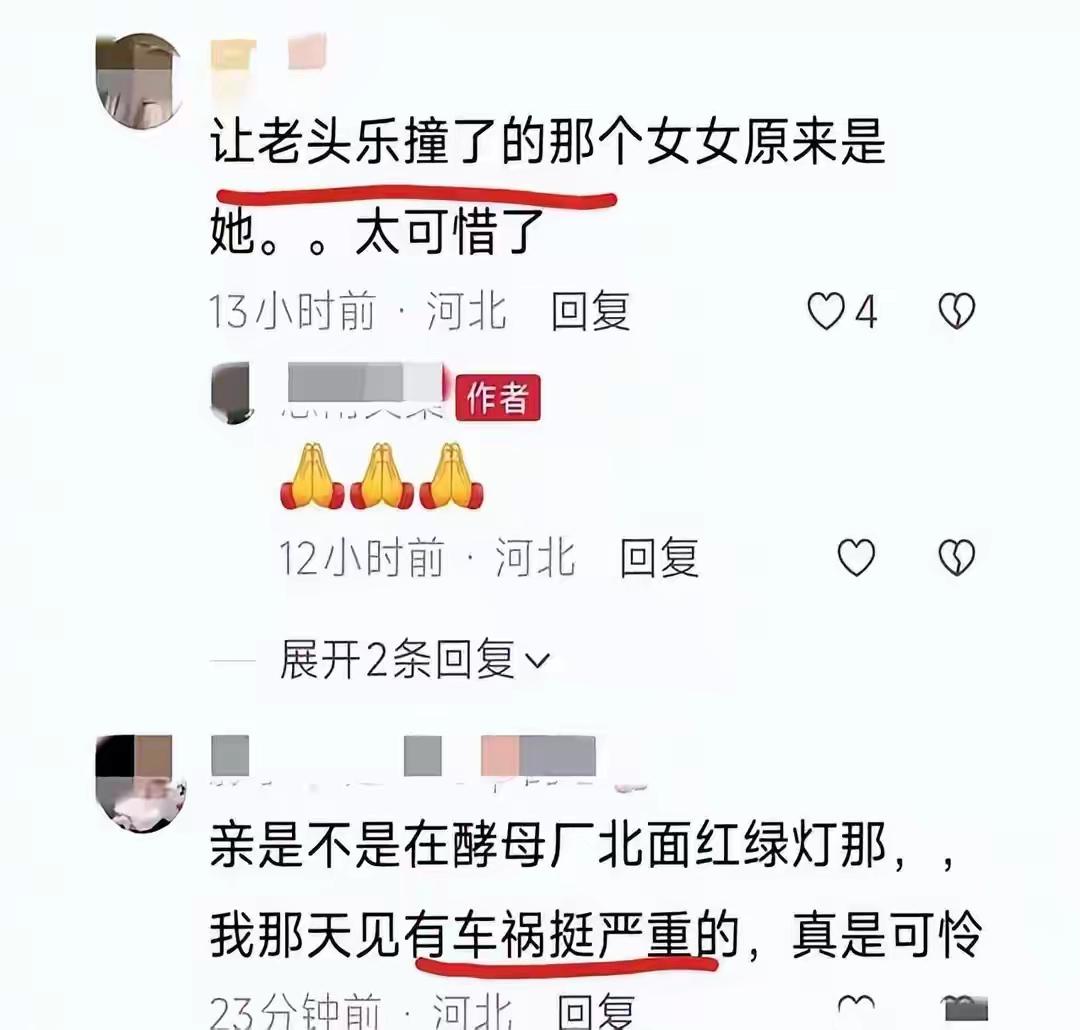Reply to the 23分钟前 comment via 回复
This screenshot has width=1080, height=1030.
[x=596, y=1011]
